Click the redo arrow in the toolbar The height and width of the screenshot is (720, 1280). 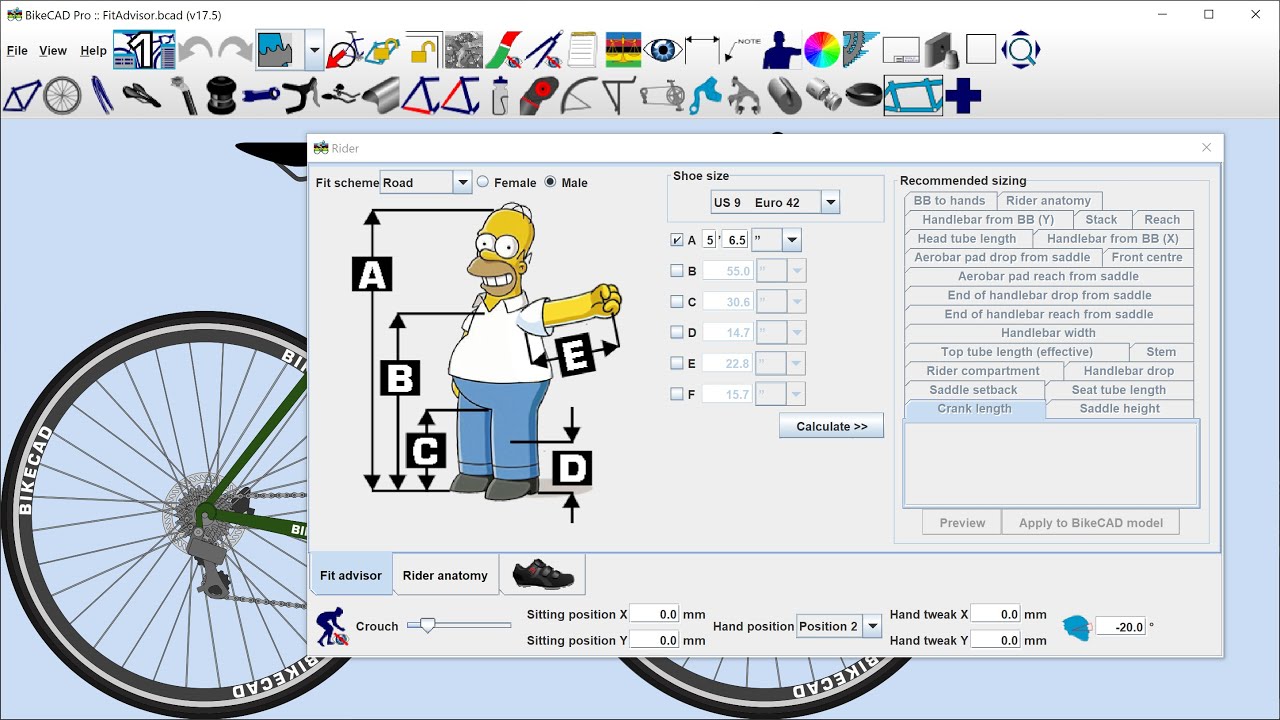coord(235,50)
